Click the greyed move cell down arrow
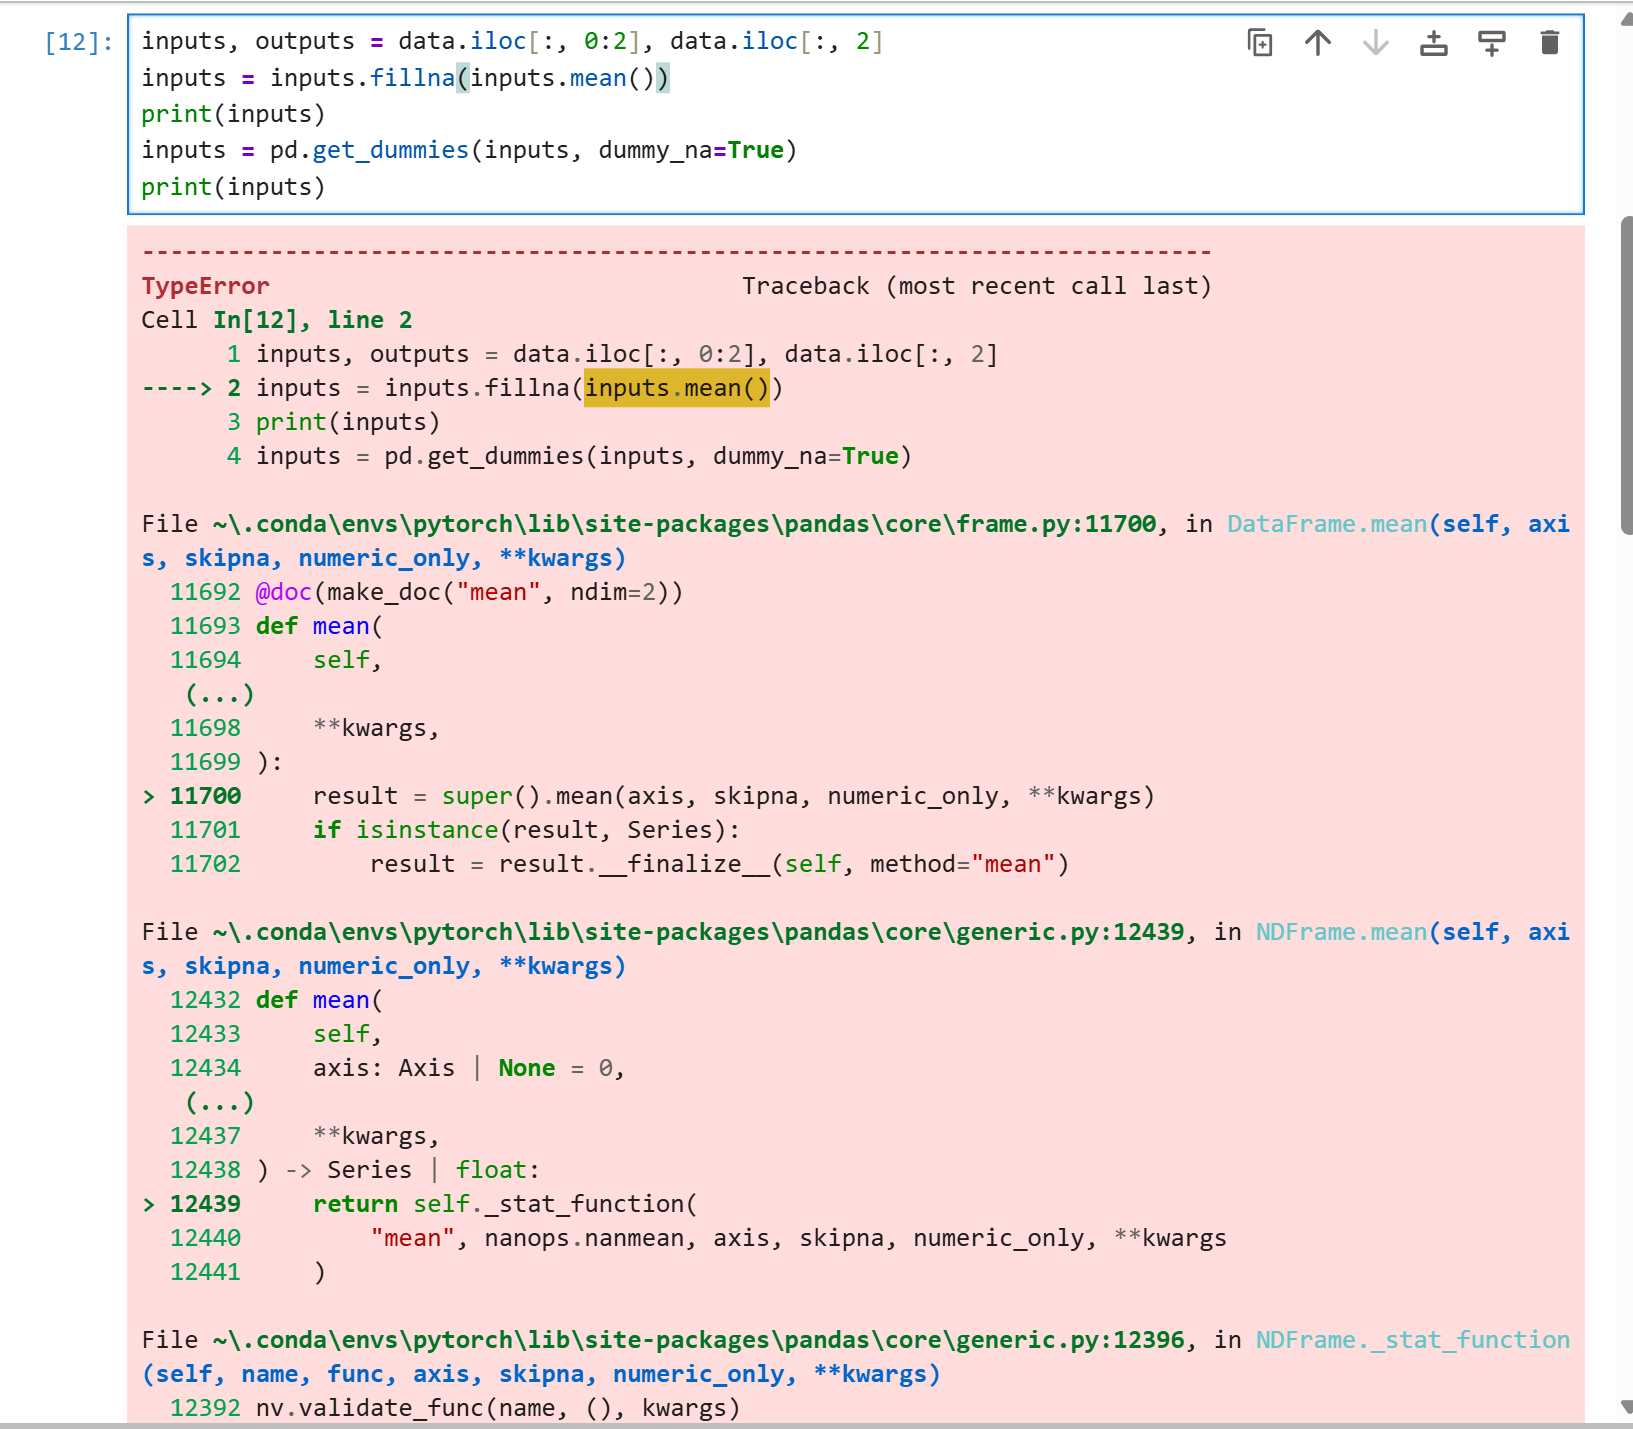Viewport: 1633px width, 1429px height. tap(1376, 43)
